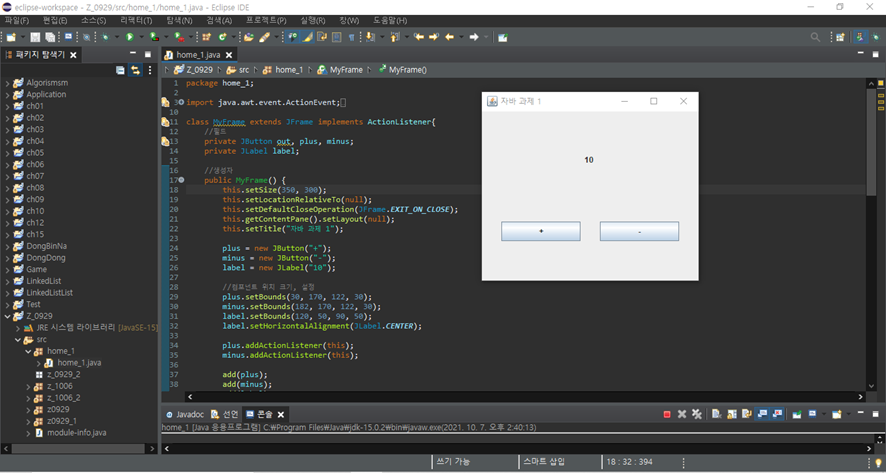Switch to the Debug perspective icon

point(874,37)
